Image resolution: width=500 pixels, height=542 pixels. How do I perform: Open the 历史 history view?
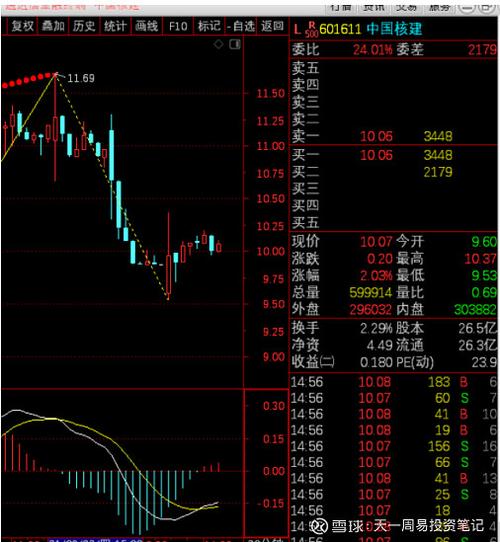click(x=84, y=26)
